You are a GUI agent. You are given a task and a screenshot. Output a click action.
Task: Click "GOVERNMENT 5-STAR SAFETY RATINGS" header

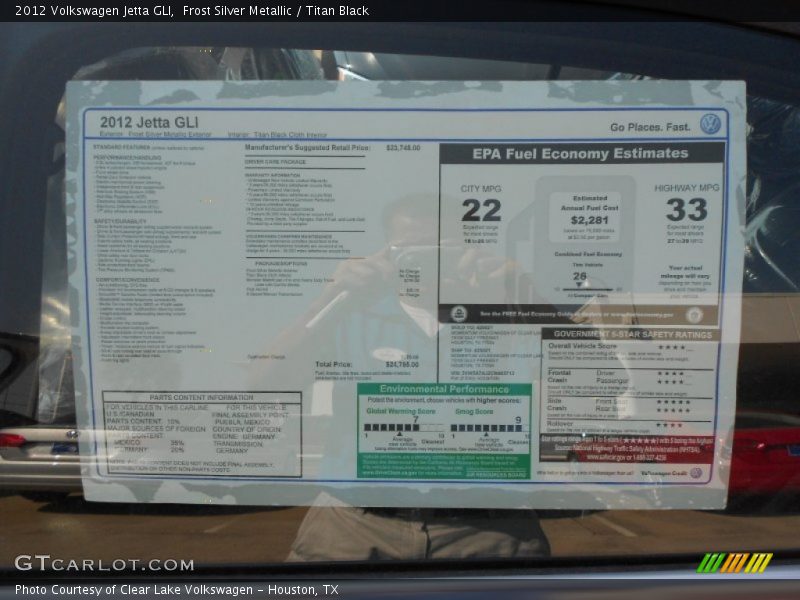coord(633,335)
